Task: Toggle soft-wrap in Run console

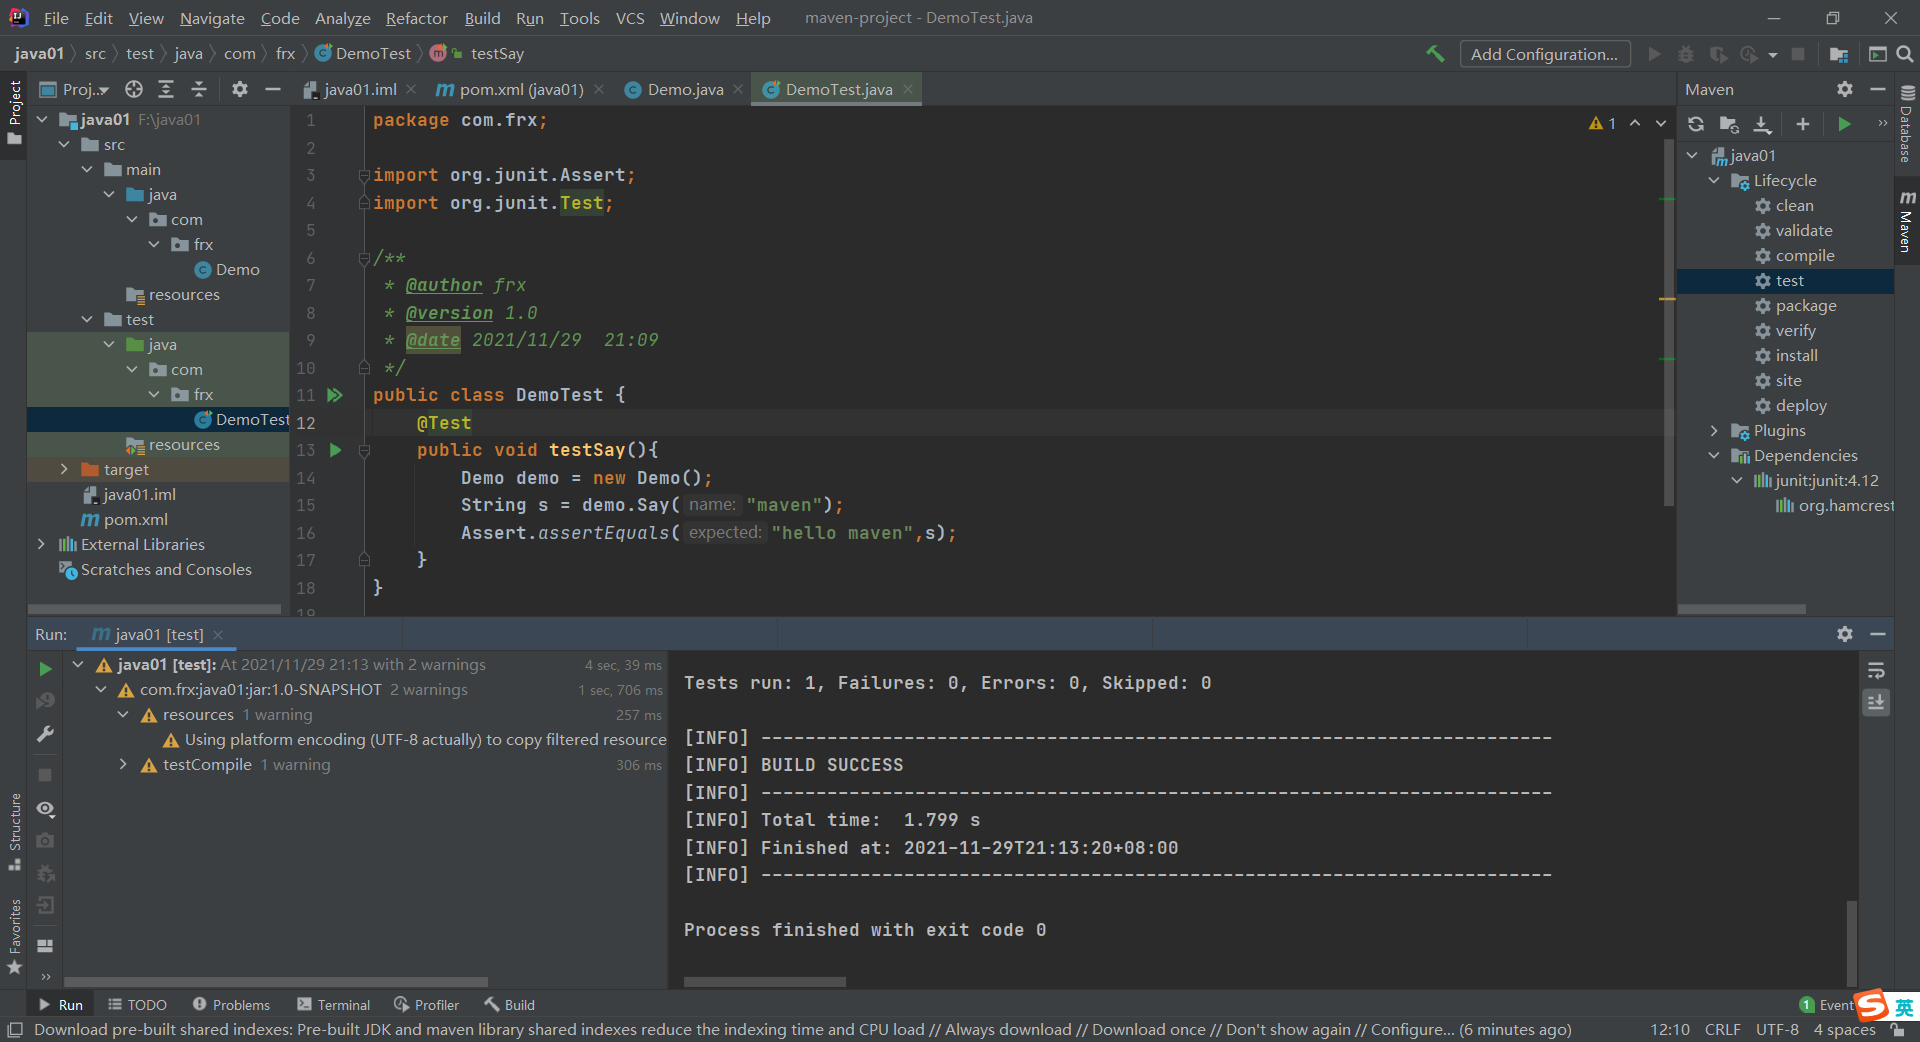Action: (x=1876, y=671)
